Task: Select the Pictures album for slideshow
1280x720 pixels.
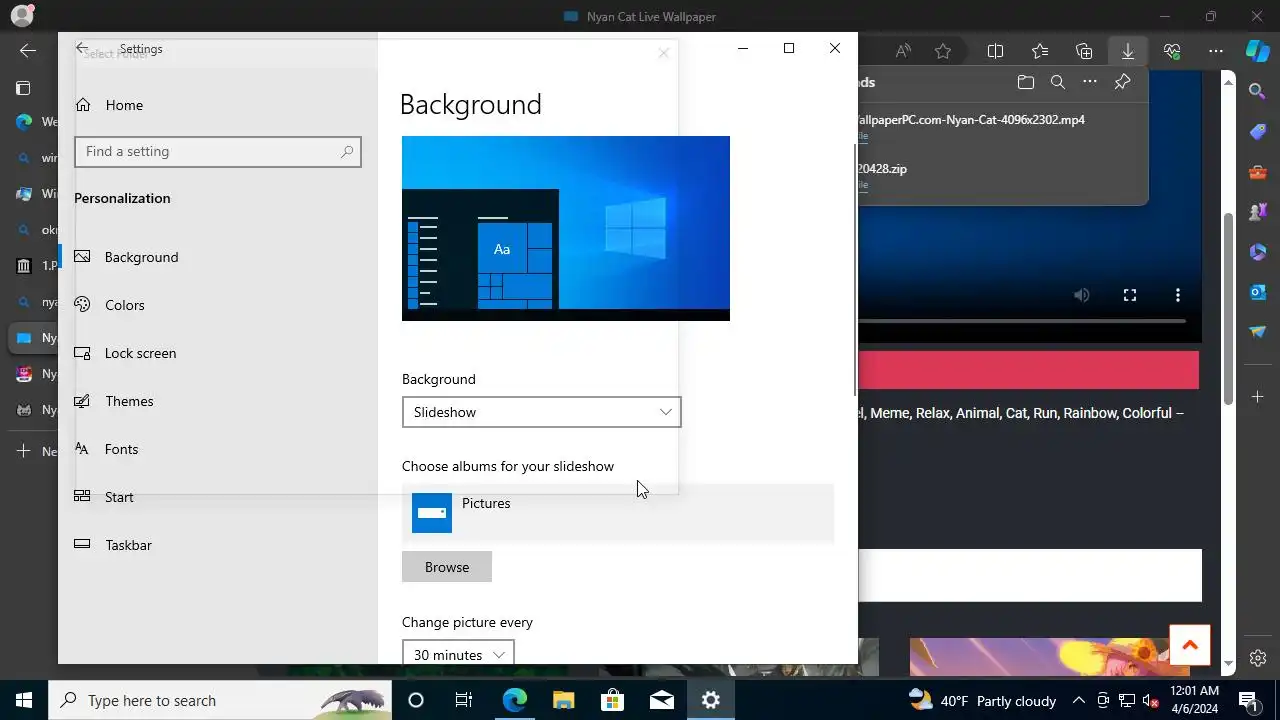Action: (618, 513)
